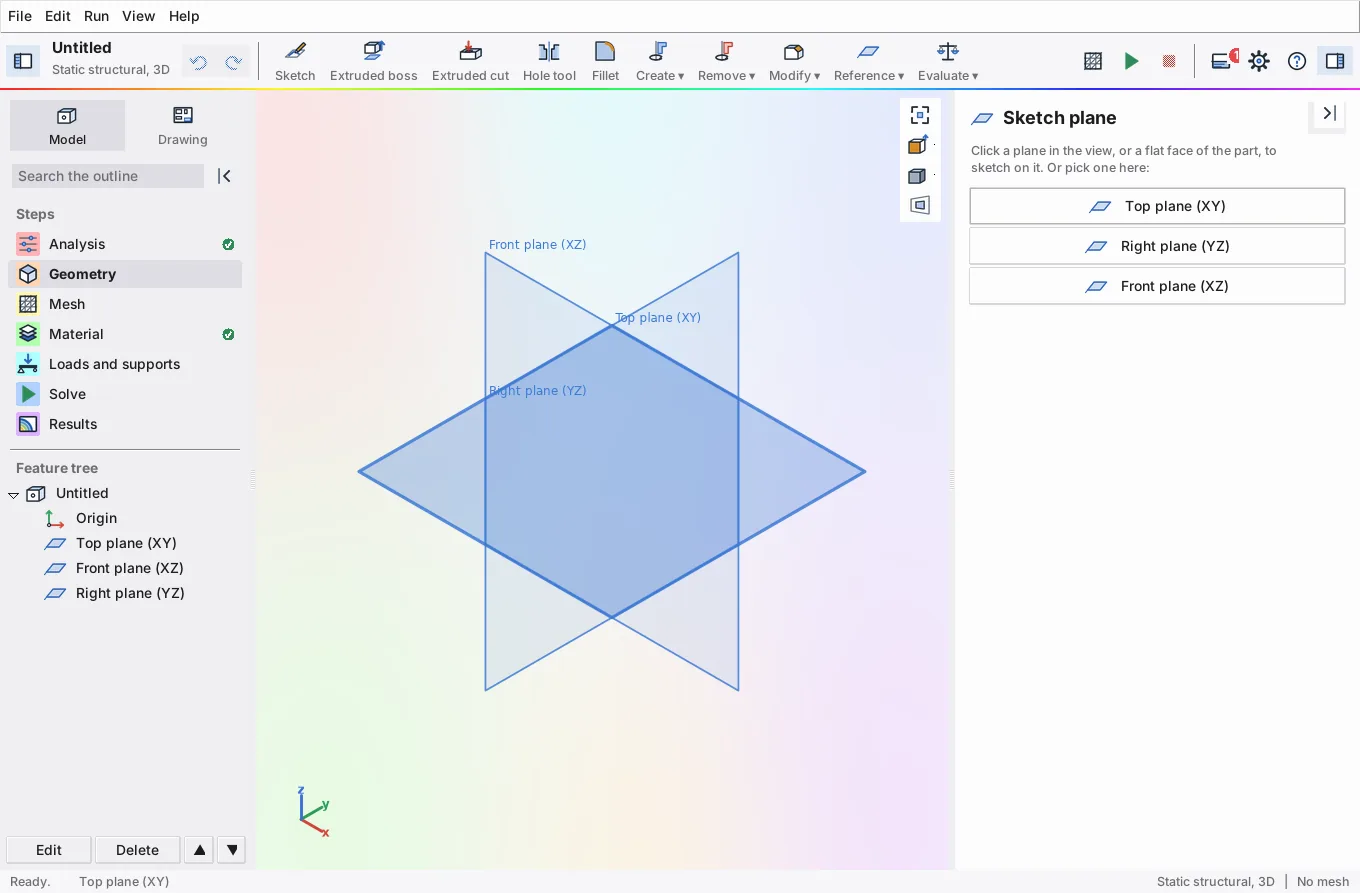Open the Reference dropdown menu
1360x893 pixels.
(869, 61)
